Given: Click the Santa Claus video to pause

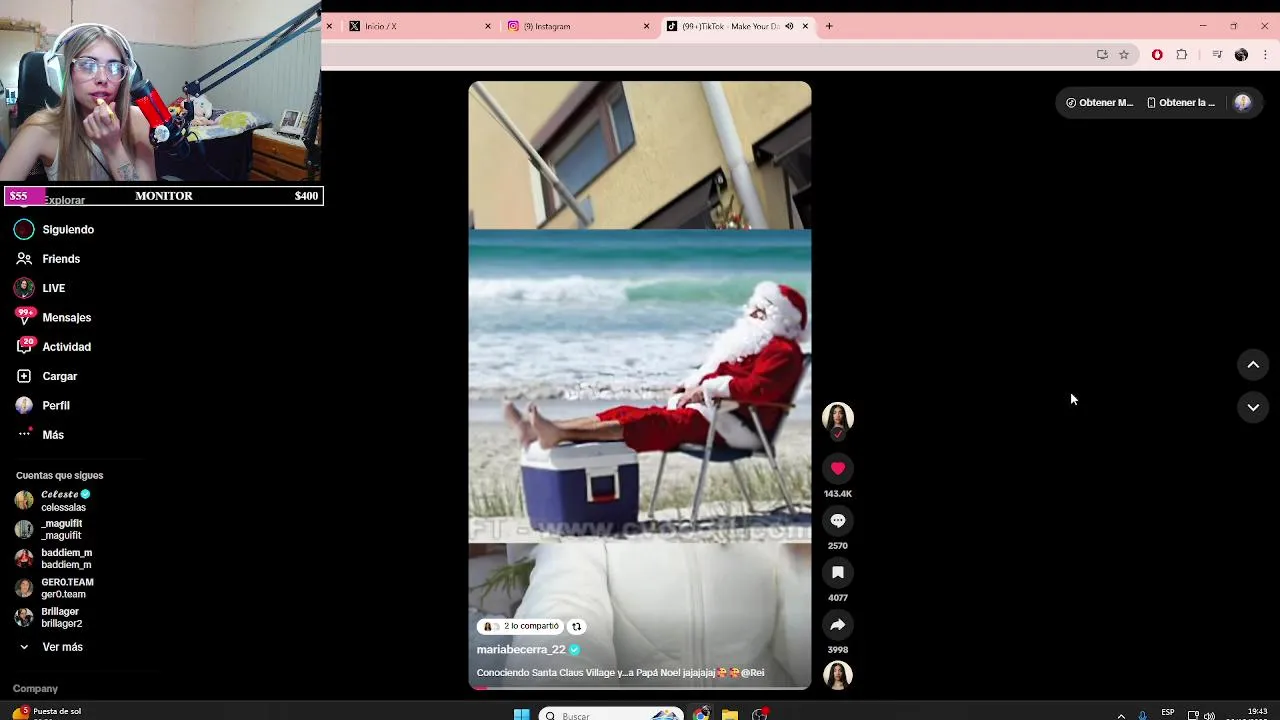Looking at the screenshot, I should (x=640, y=385).
